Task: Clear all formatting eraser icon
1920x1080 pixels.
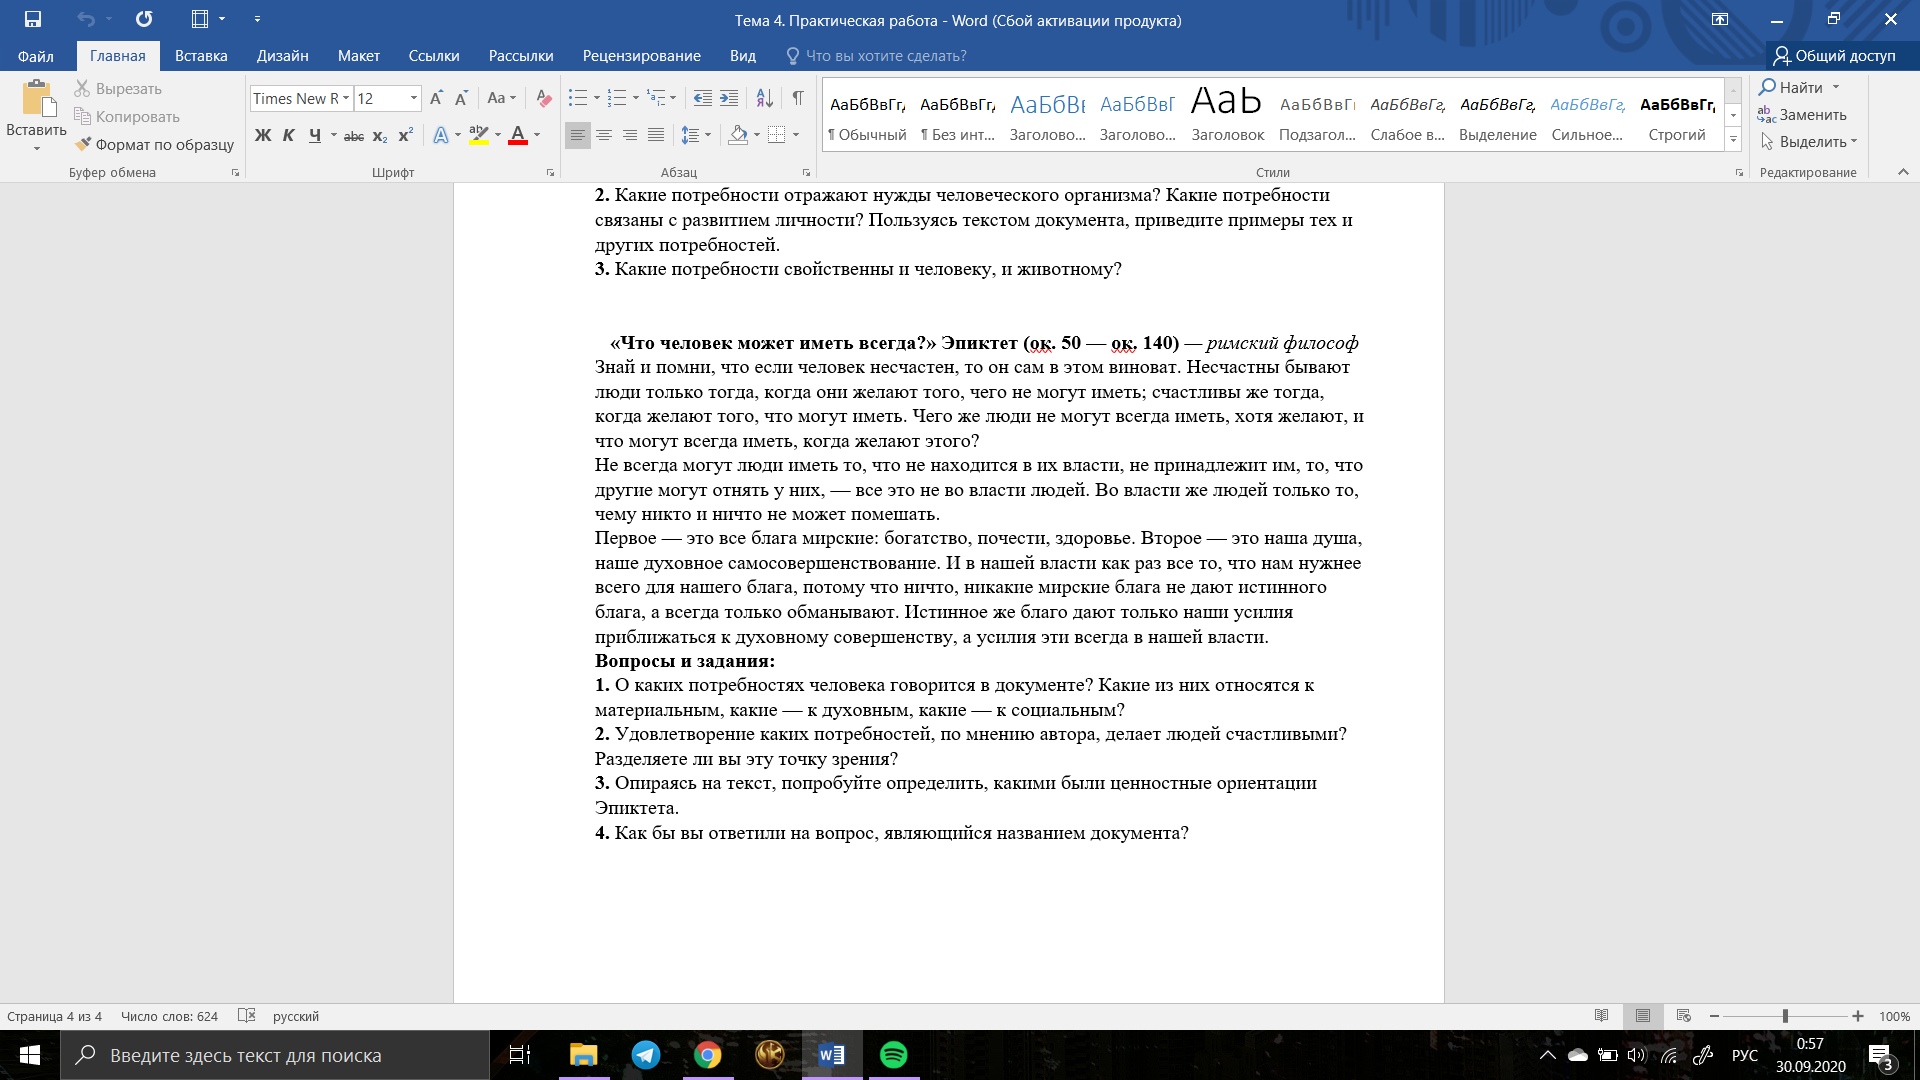Action: (x=543, y=98)
